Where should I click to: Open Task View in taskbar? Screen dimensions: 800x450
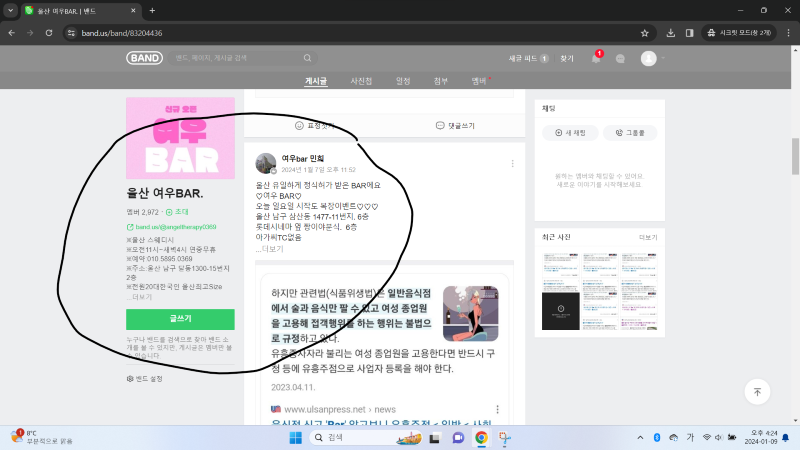(x=435, y=438)
